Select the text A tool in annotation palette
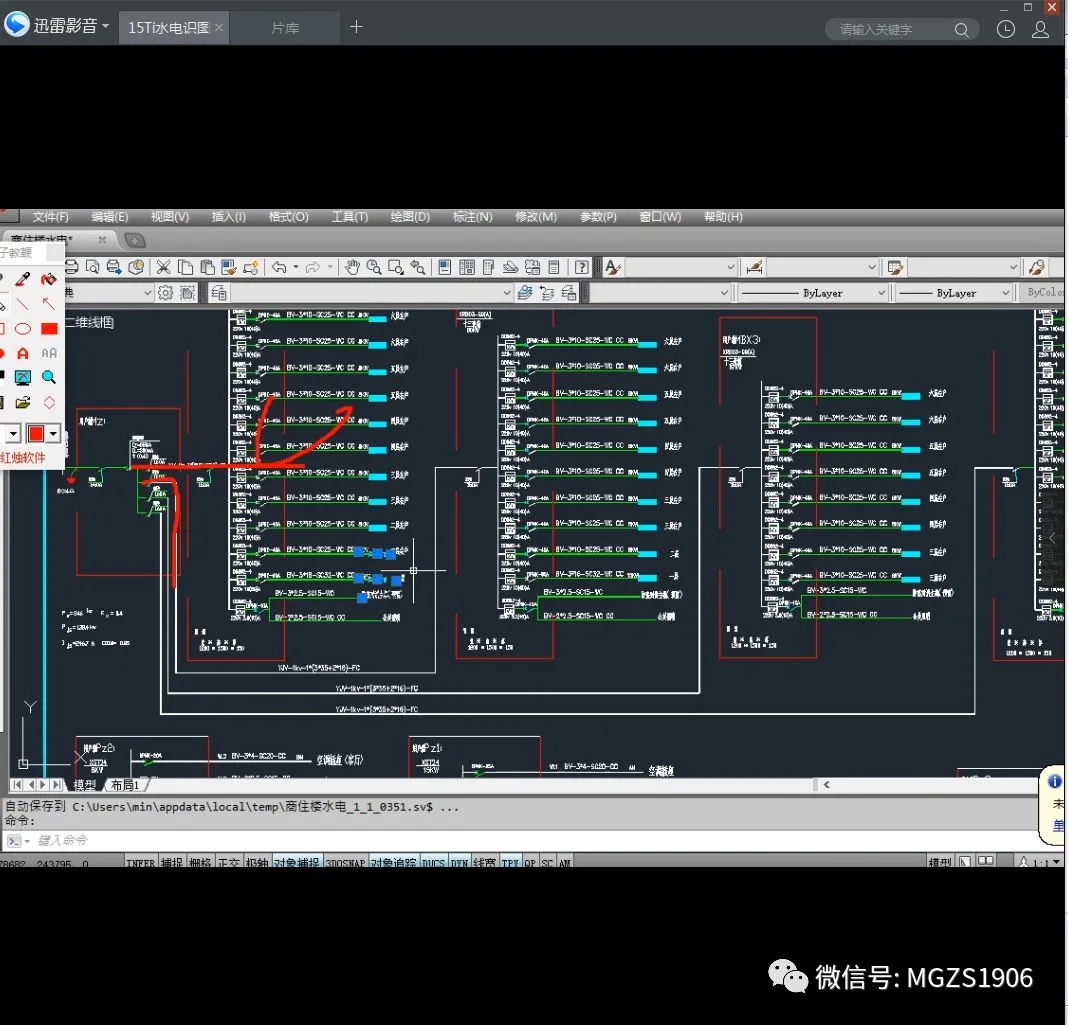 tap(22, 353)
